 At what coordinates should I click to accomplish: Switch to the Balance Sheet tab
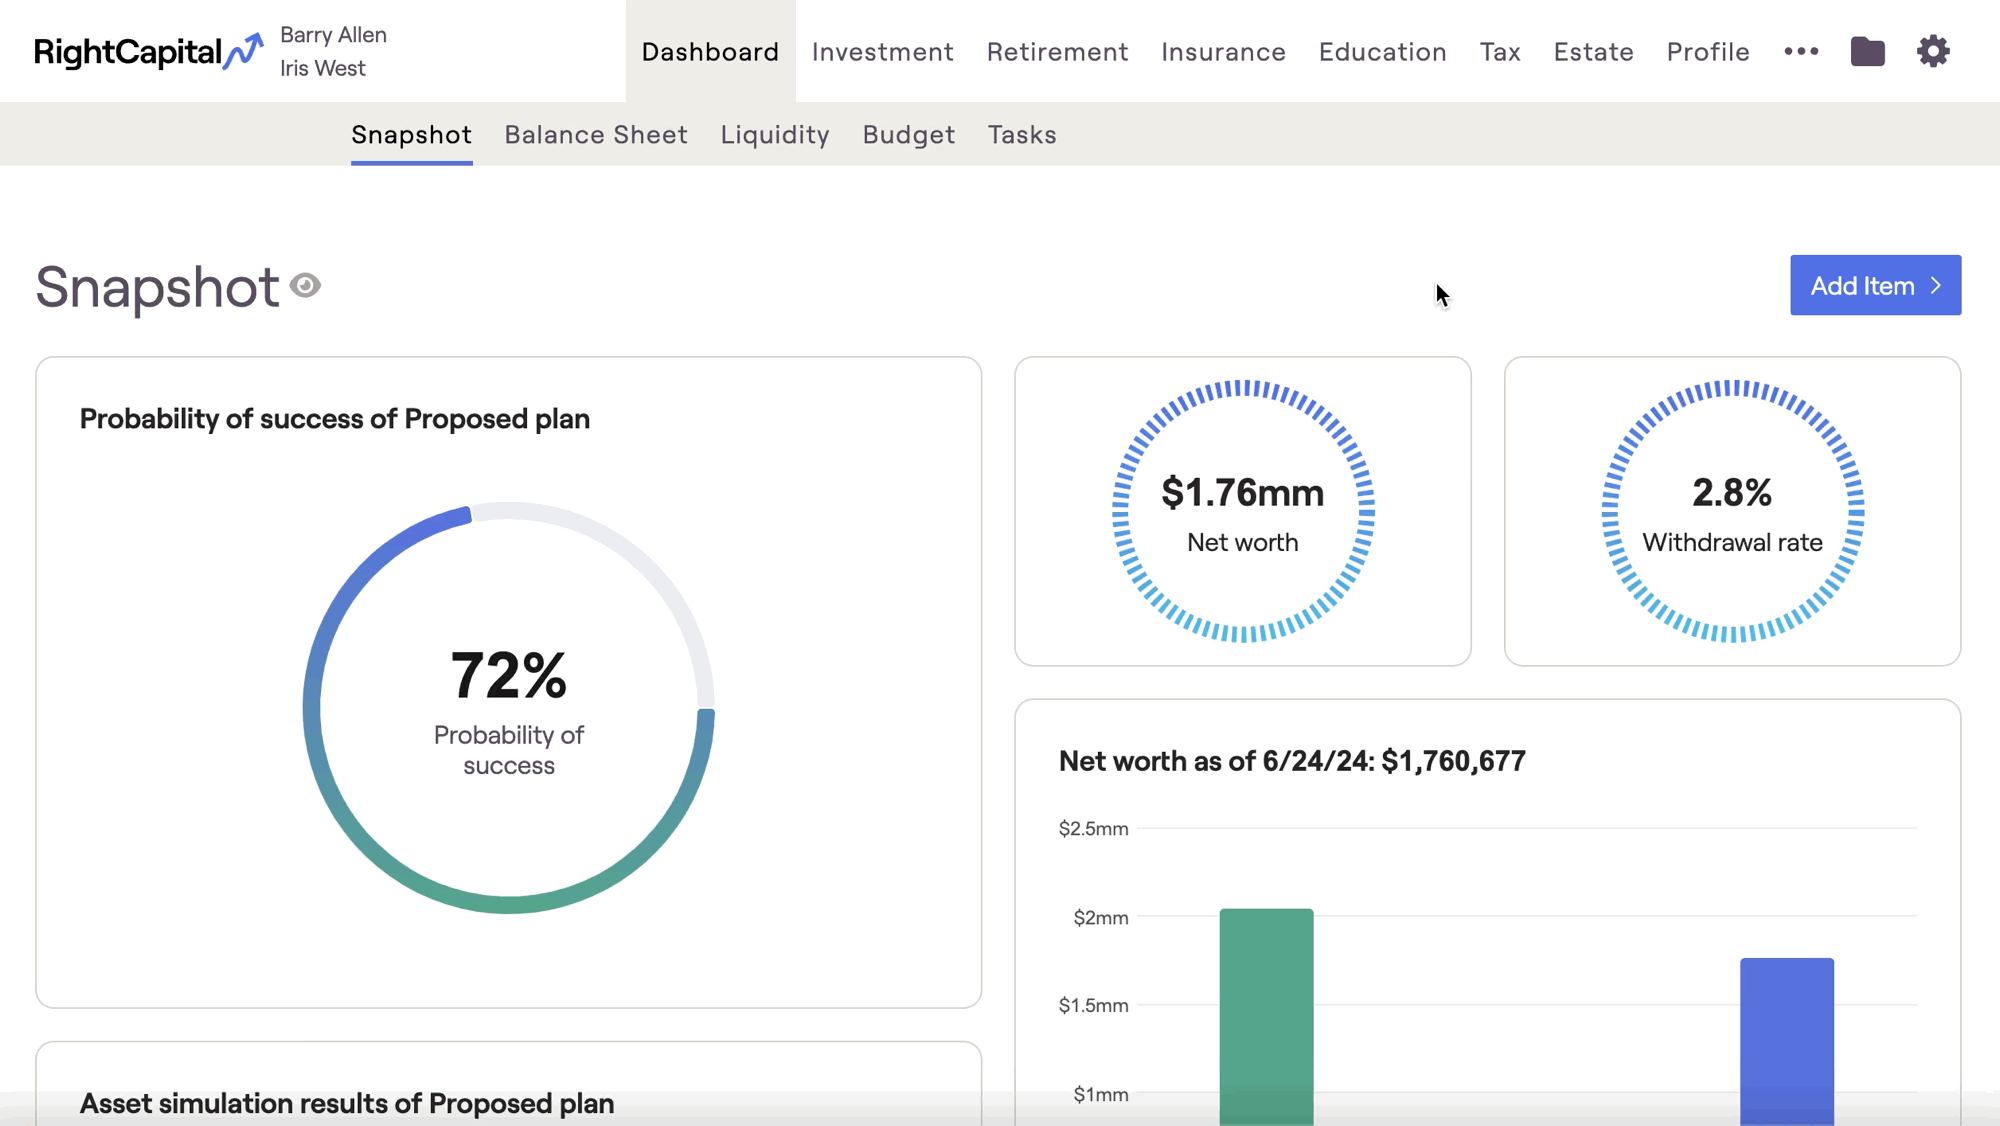pos(596,135)
